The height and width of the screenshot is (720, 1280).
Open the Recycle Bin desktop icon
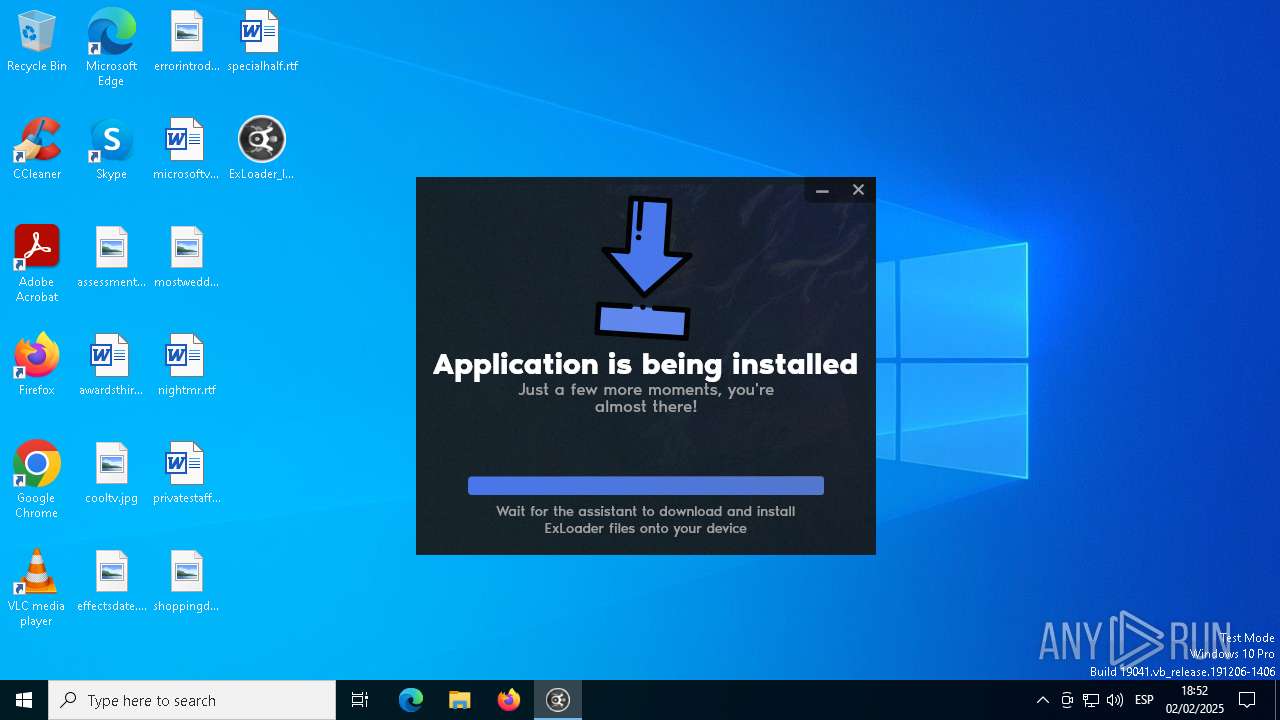click(x=37, y=42)
